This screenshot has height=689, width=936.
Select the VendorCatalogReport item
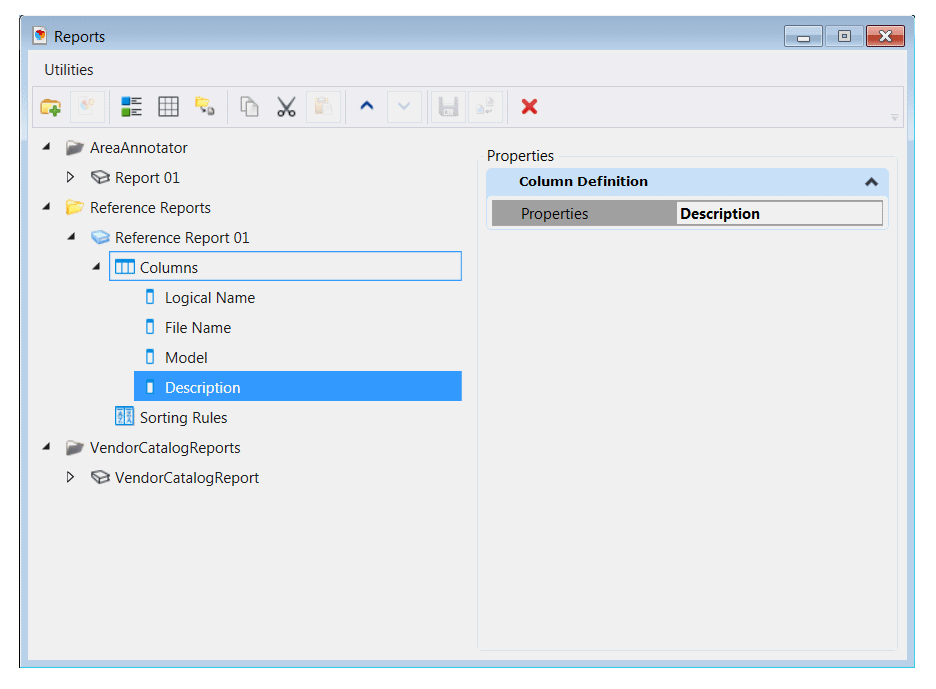pyautogui.click(x=187, y=478)
